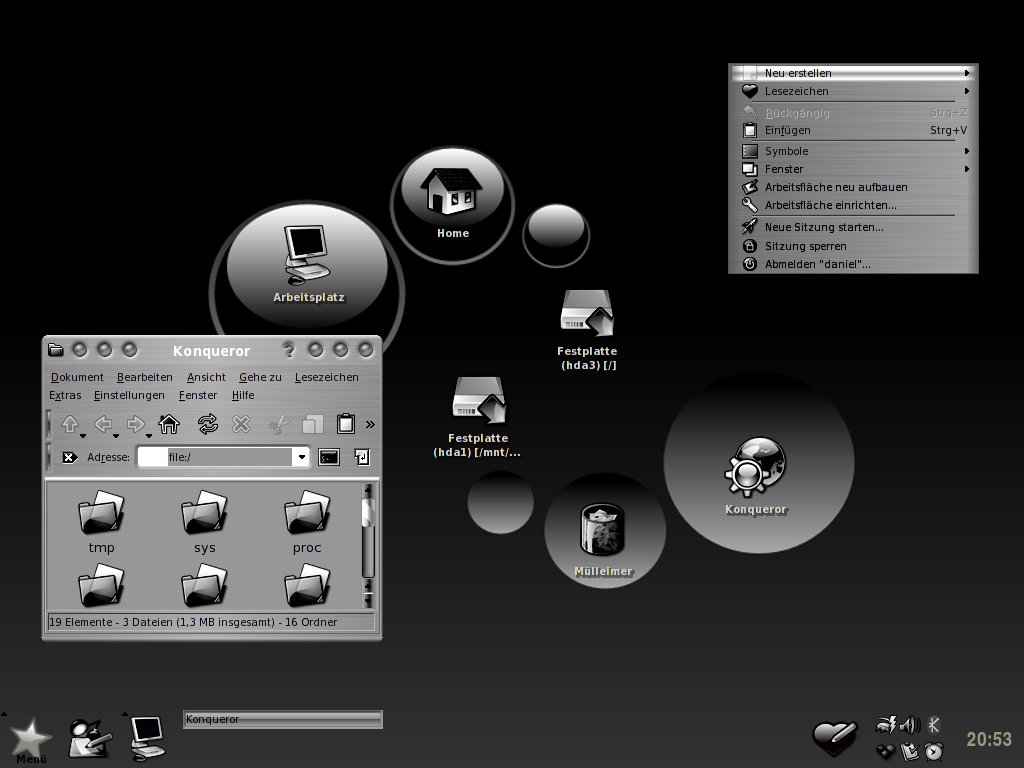Image resolution: width=1024 pixels, height=768 pixels.
Task: Open the Gehe zu menu
Action: click(x=260, y=377)
